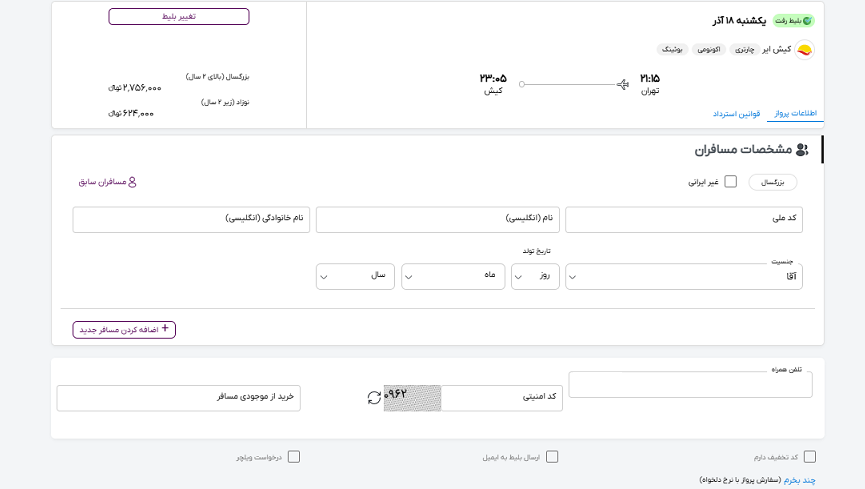Toggle درخواست ویلچر checkbox
This screenshot has height=489, width=865.
tap(294, 457)
